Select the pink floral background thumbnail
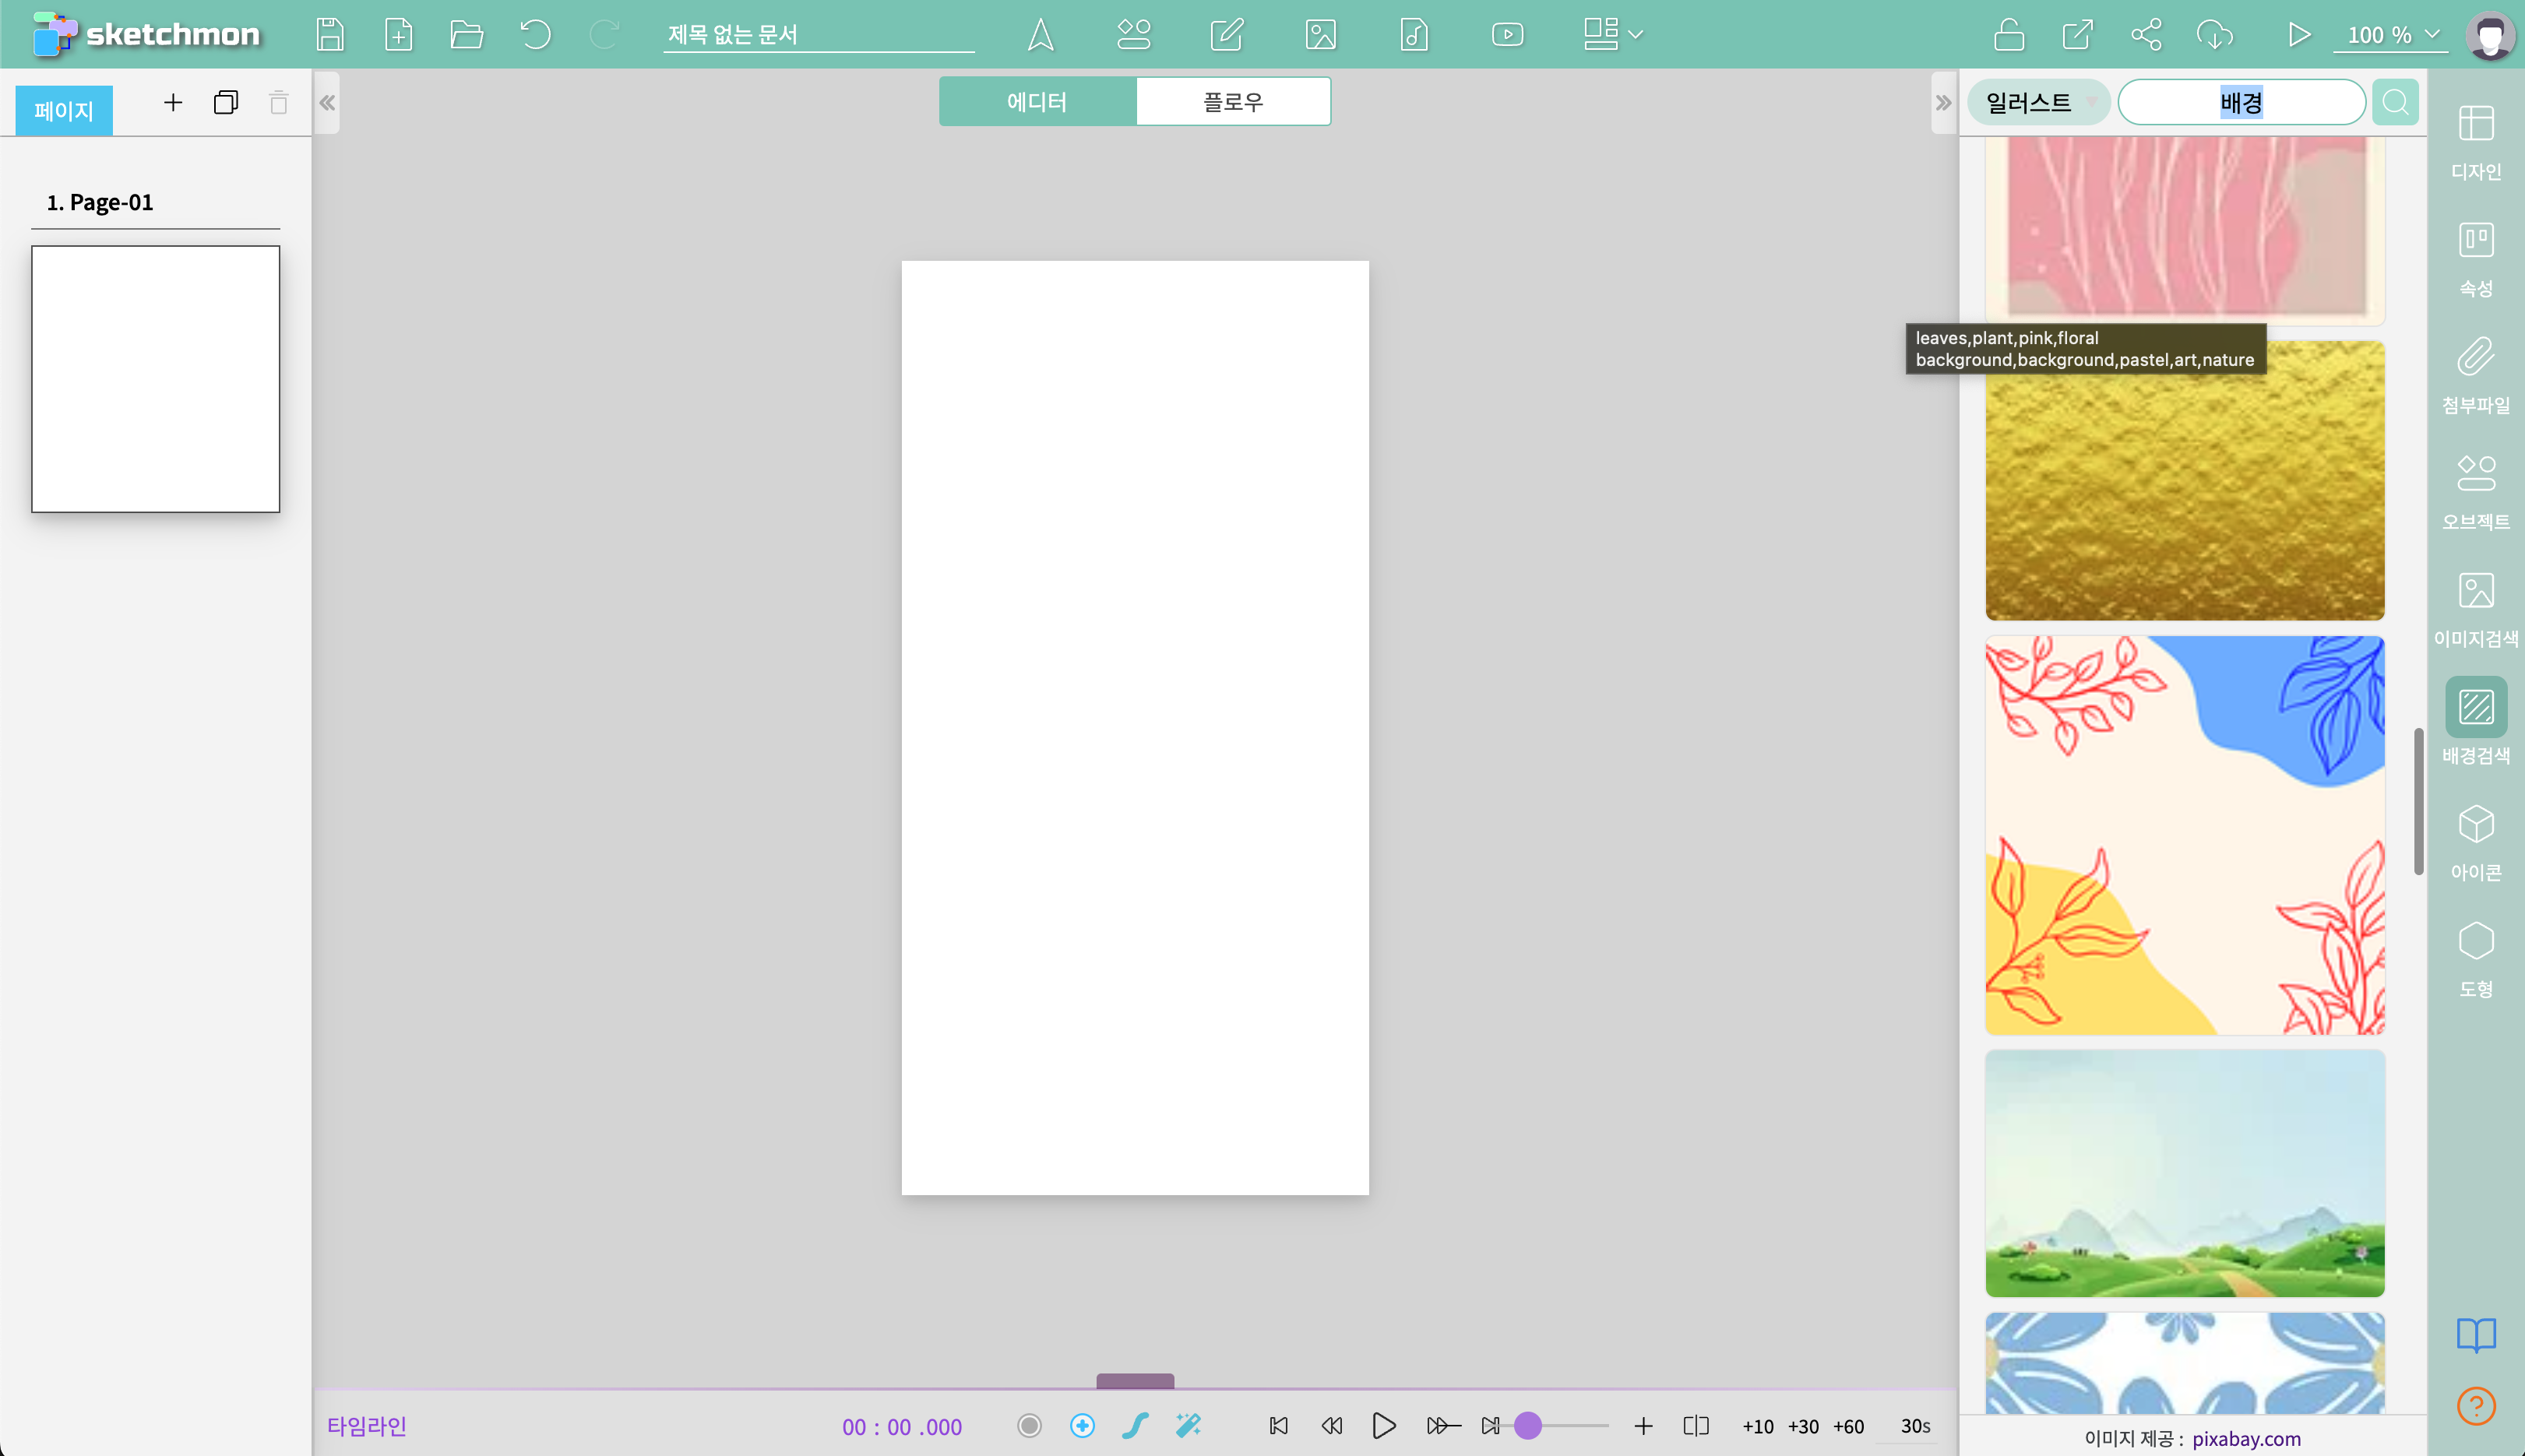Screen dimensions: 2525x1456 pyautogui.click(x=2184, y=230)
